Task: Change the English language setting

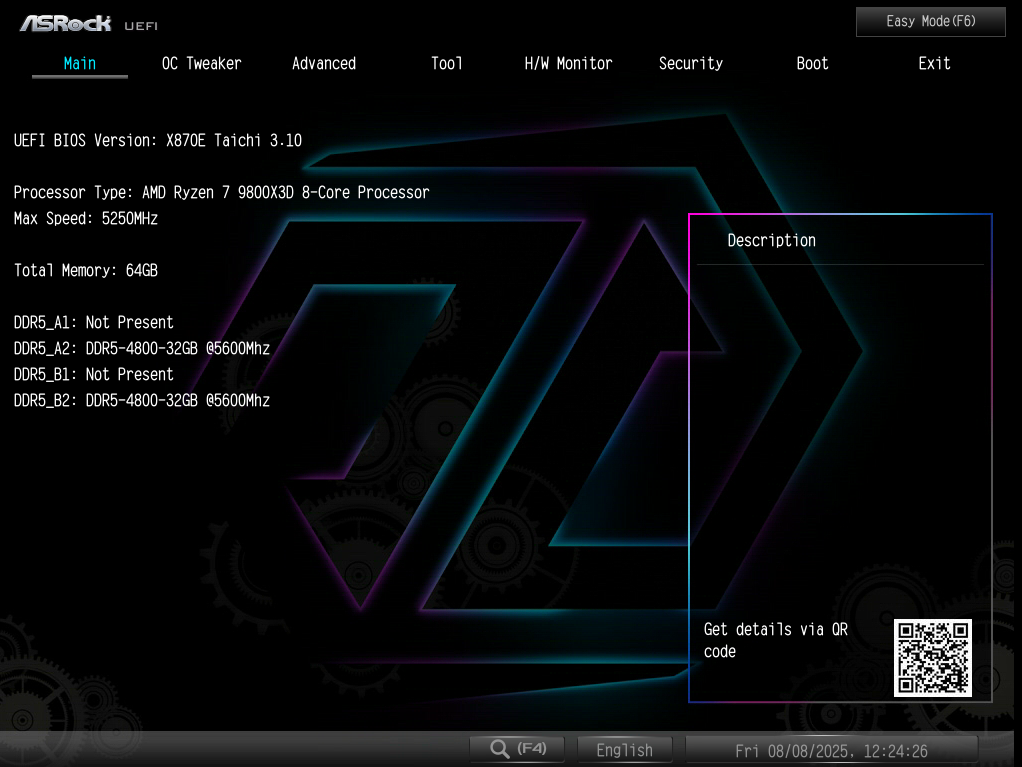Action: (624, 750)
